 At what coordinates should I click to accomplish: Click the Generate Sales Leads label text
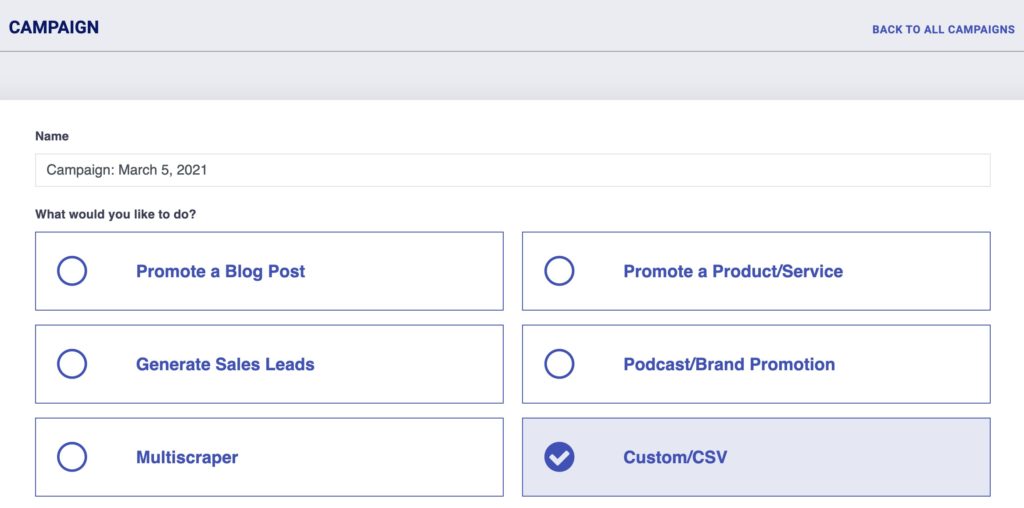click(x=225, y=364)
